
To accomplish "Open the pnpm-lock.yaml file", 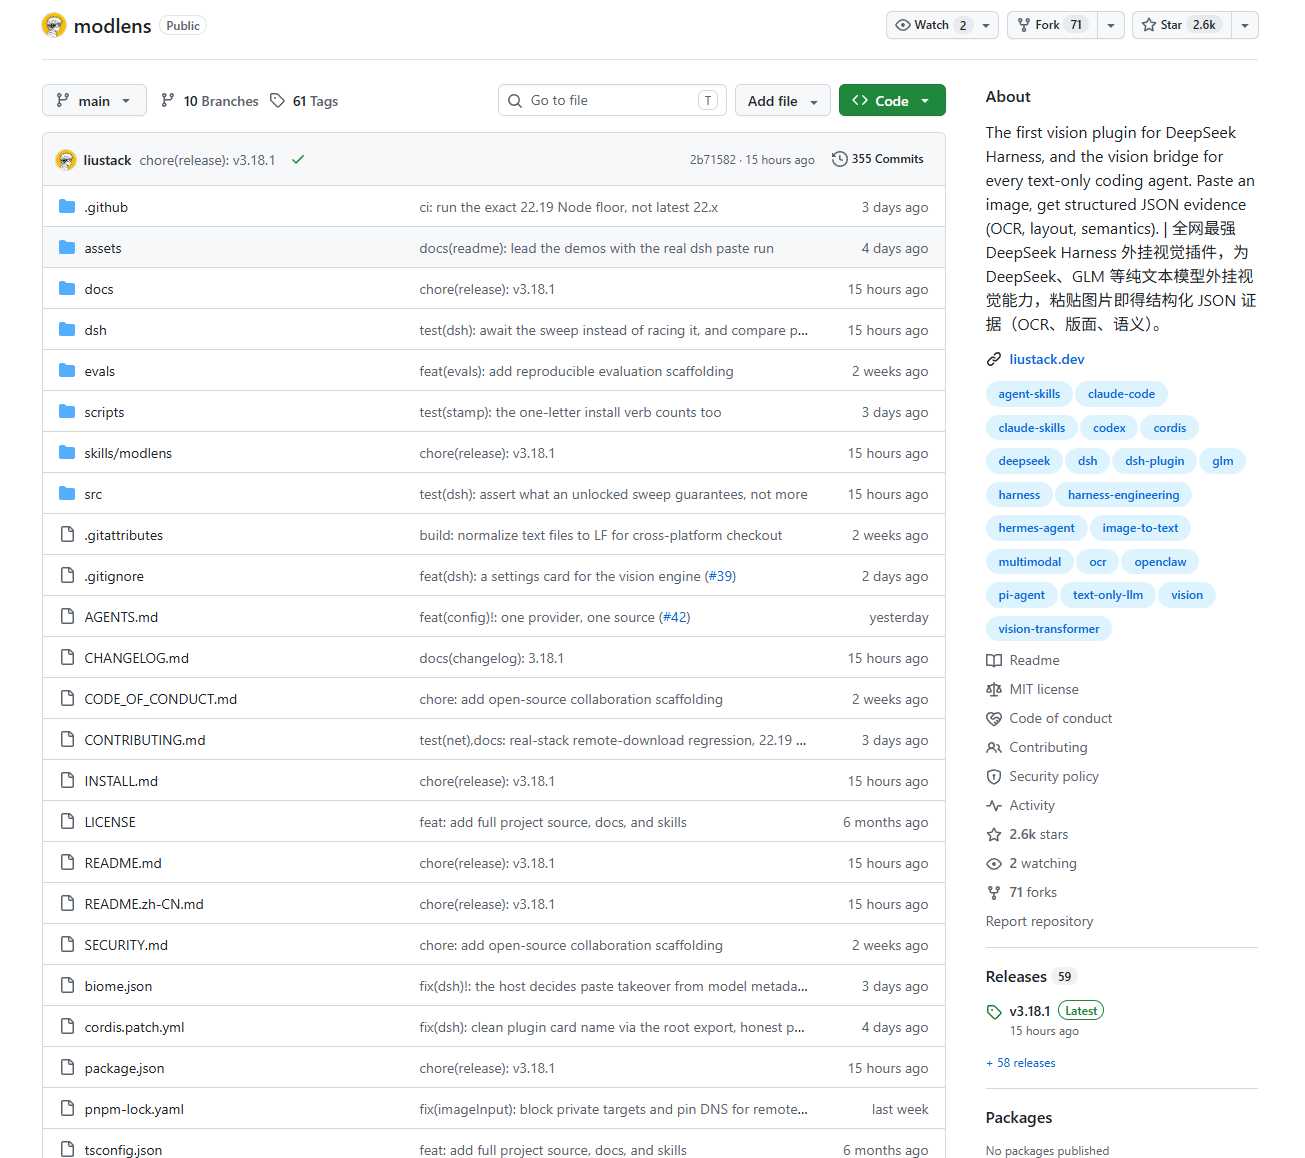I will (134, 1109).
